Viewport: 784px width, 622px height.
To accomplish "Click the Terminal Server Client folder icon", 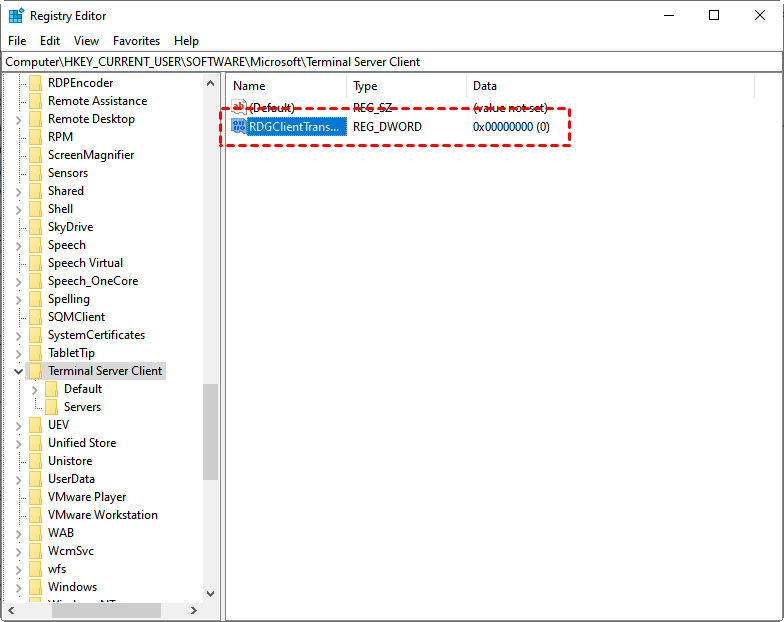I will click(36, 371).
